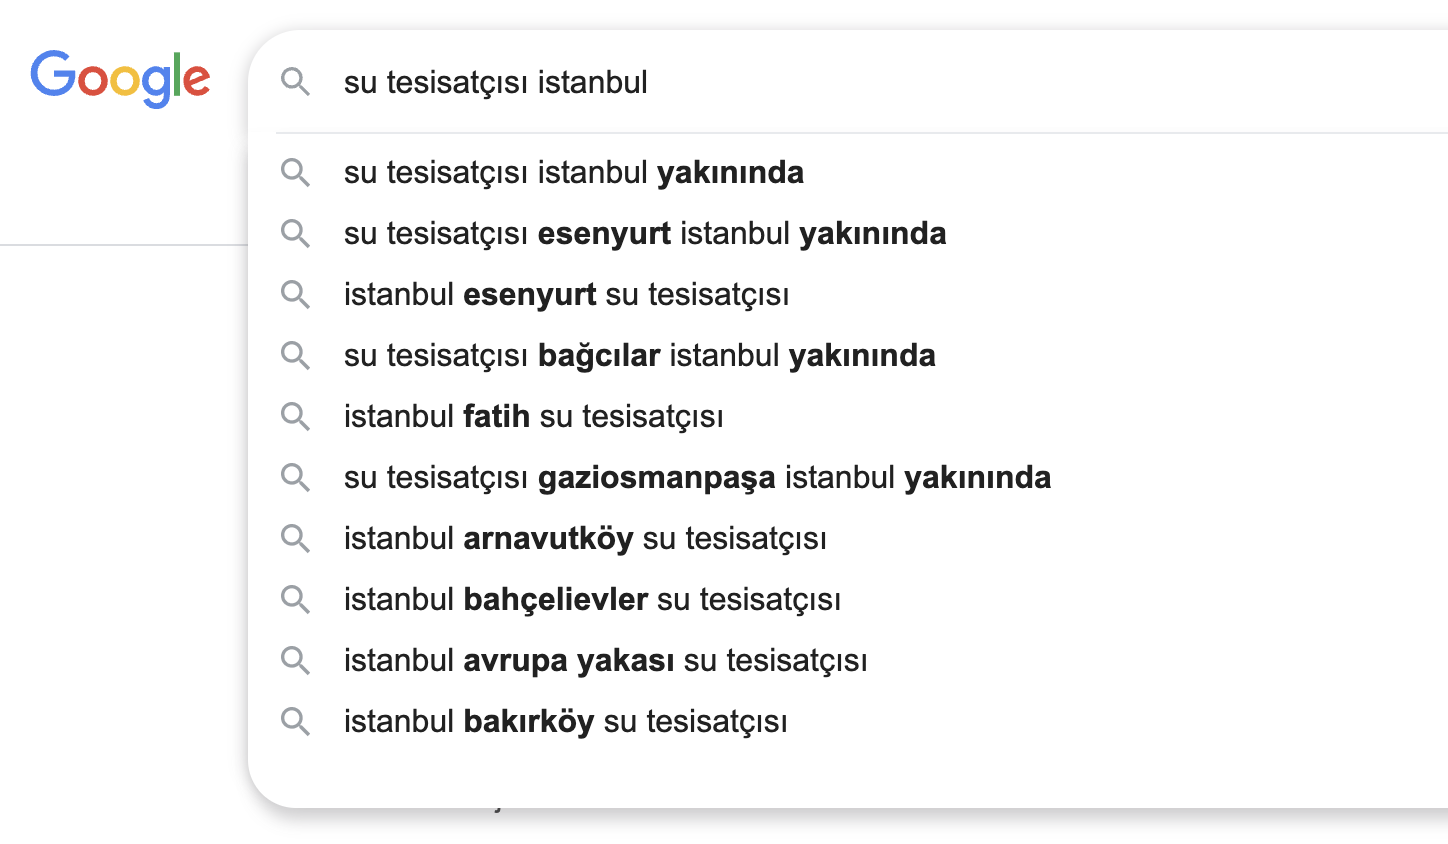Click the search icon beside 'su tesisatçısı istanbul yakınında'
The width and height of the screenshot is (1448, 844).
click(296, 172)
